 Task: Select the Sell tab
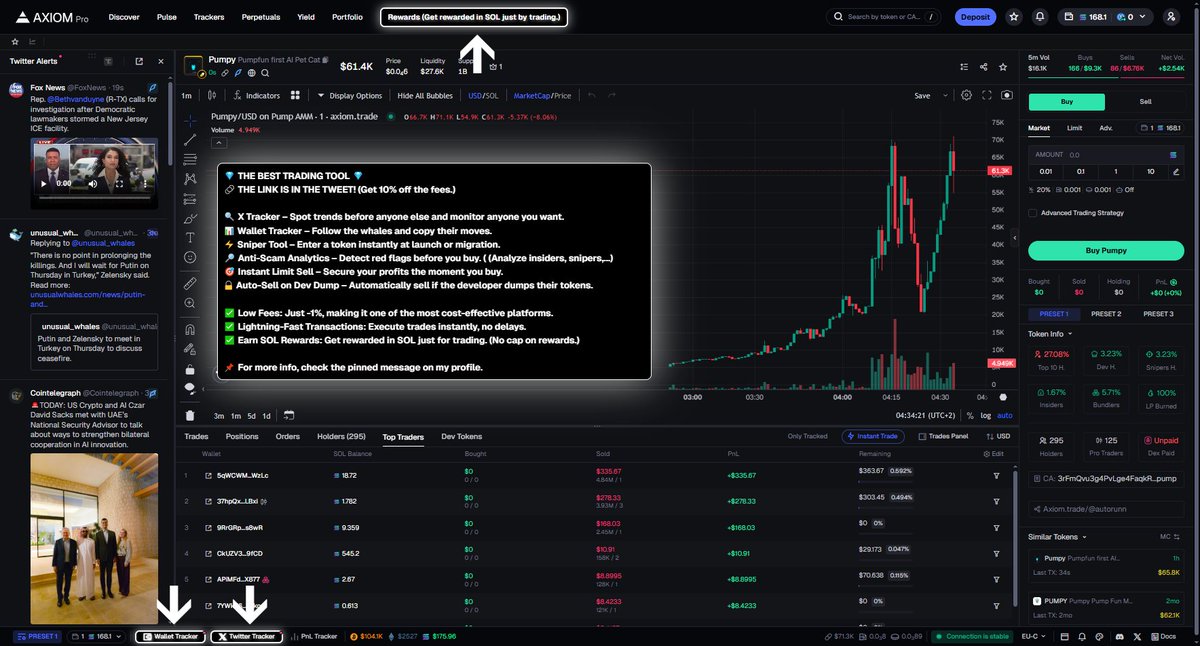(x=1145, y=102)
